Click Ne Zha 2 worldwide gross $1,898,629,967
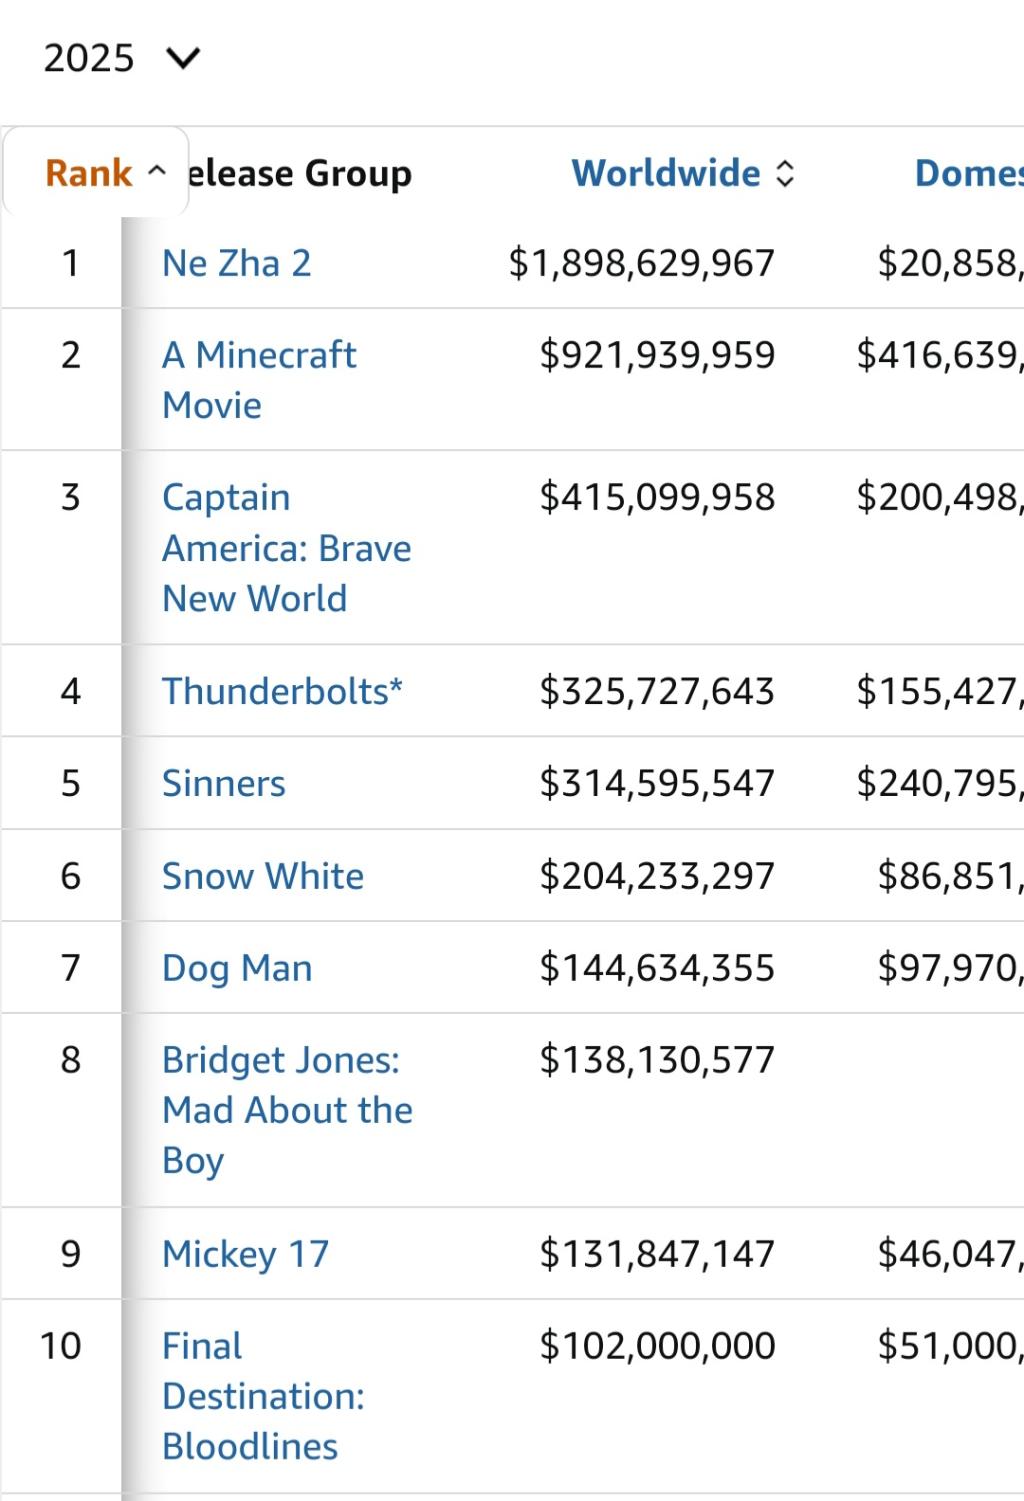 642,263
